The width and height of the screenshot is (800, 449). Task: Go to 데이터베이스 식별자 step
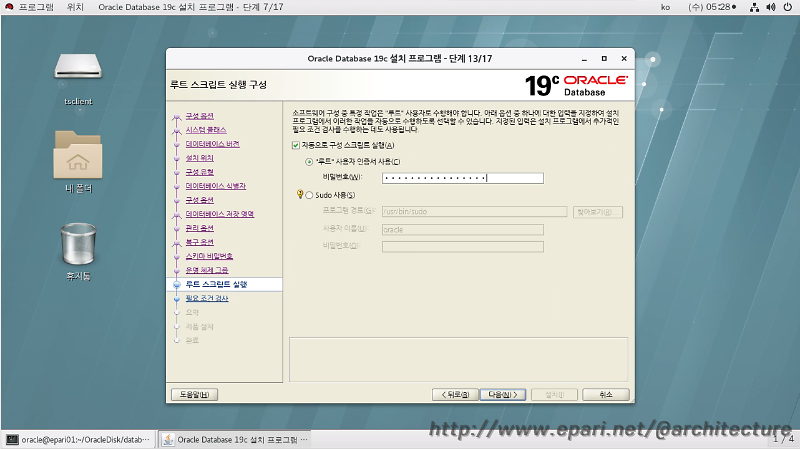(x=216, y=186)
